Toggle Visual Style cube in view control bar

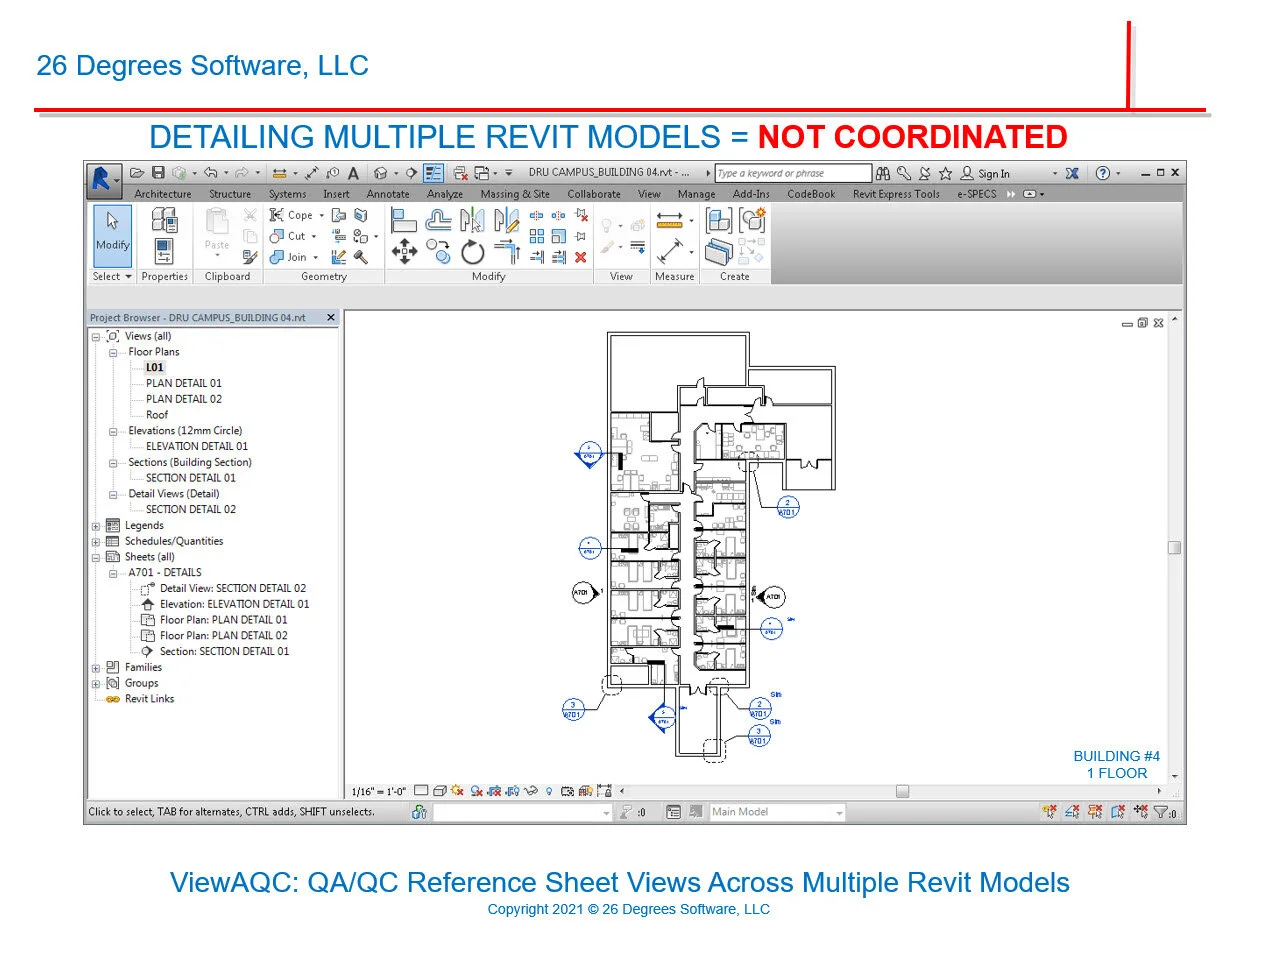click(440, 791)
